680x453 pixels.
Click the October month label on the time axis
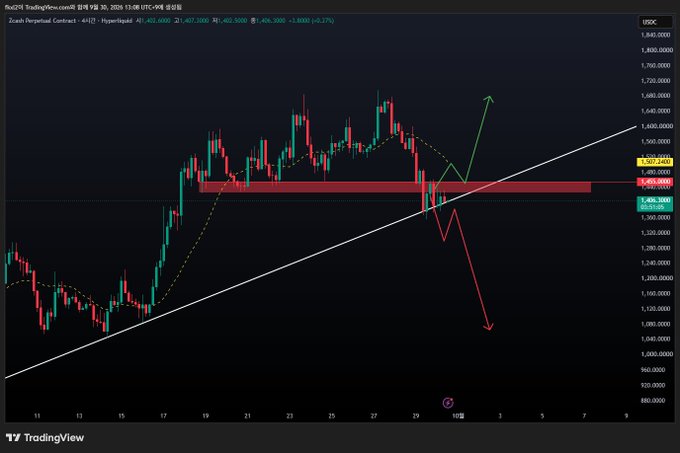pyautogui.click(x=458, y=416)
